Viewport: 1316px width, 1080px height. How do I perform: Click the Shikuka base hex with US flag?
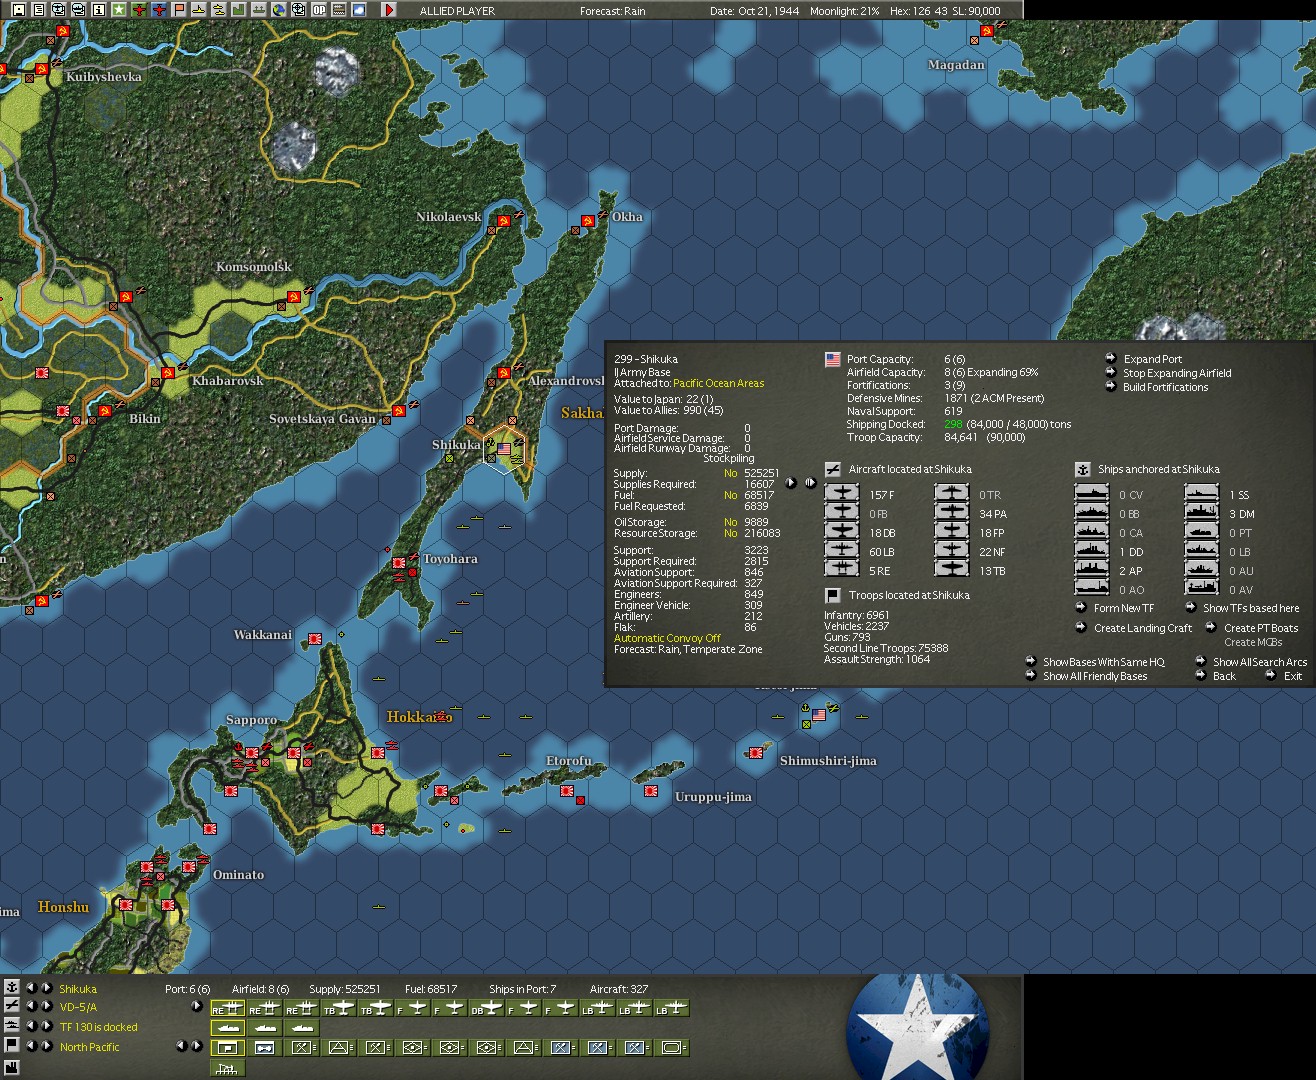(x=503, y=450)
